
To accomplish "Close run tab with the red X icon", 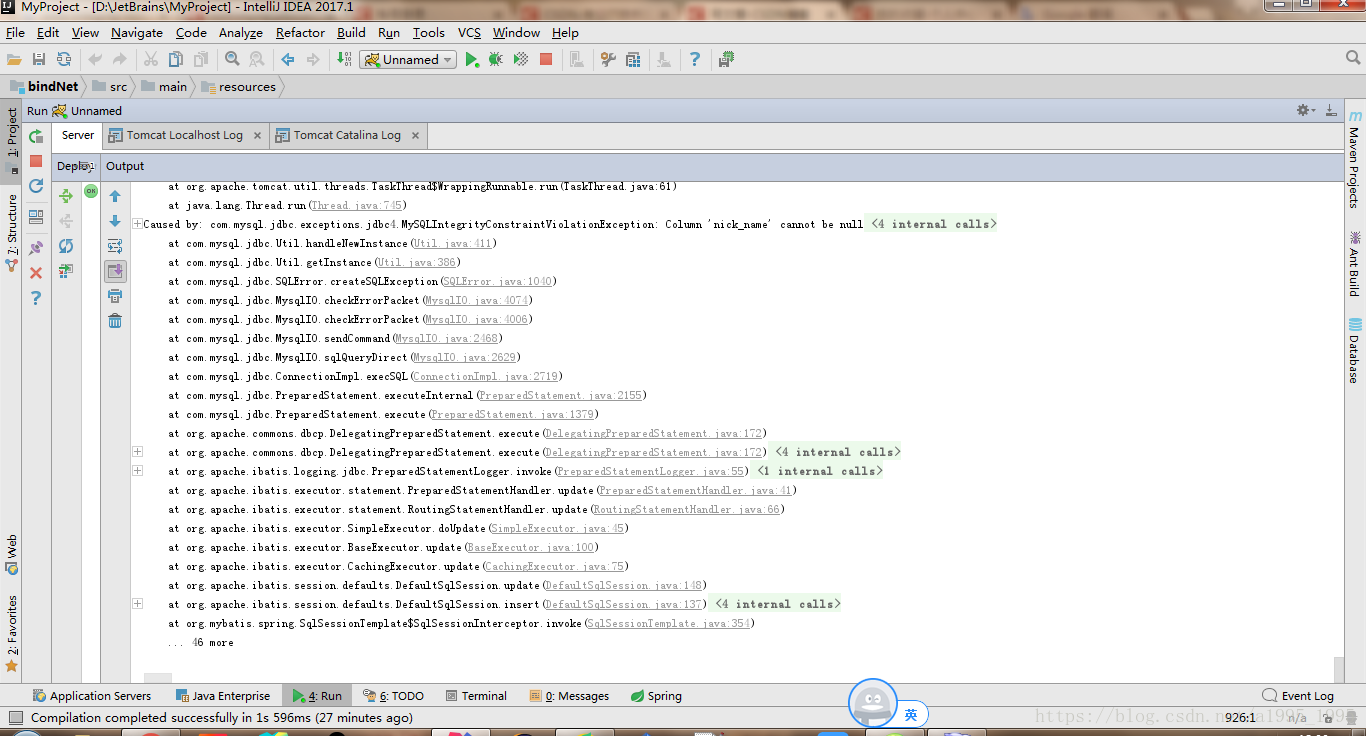I will coord(36,272).
